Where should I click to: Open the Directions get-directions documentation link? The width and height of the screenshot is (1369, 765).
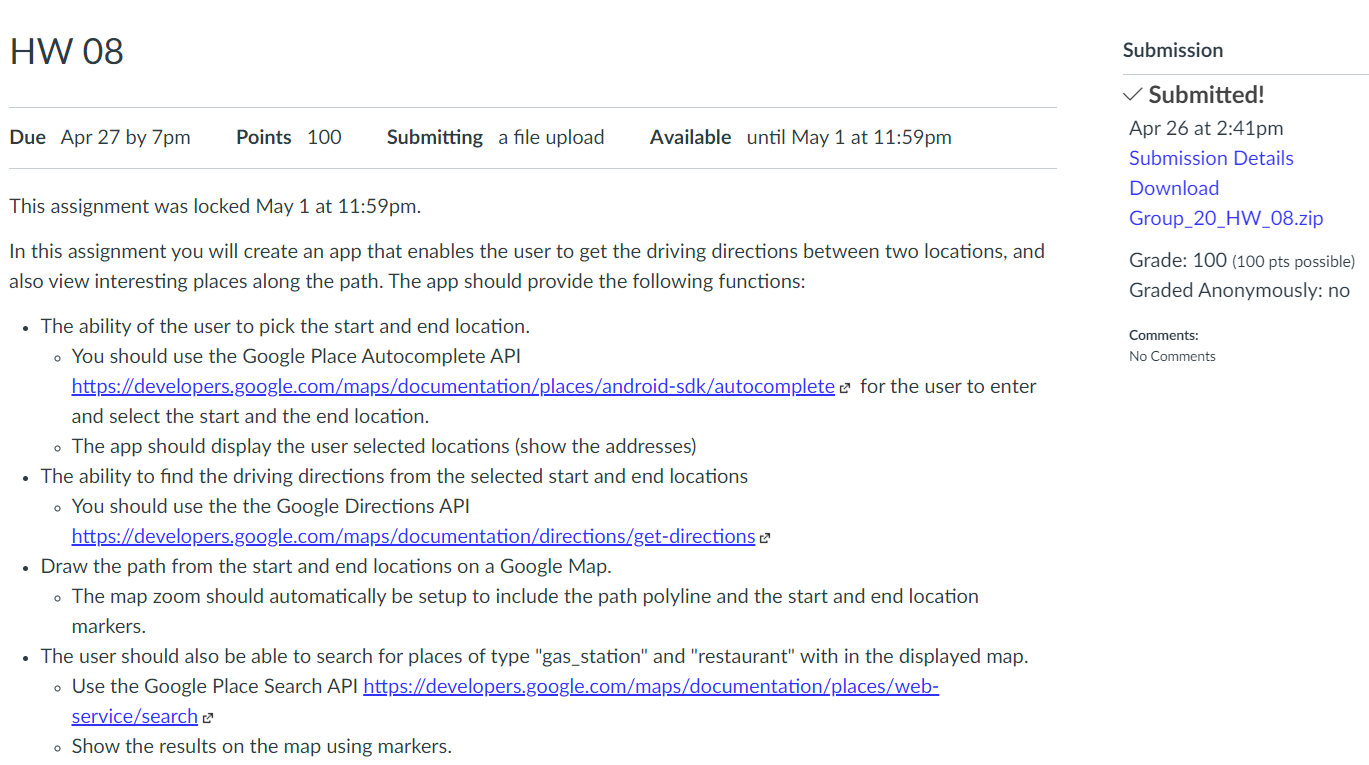coord(413,536)
